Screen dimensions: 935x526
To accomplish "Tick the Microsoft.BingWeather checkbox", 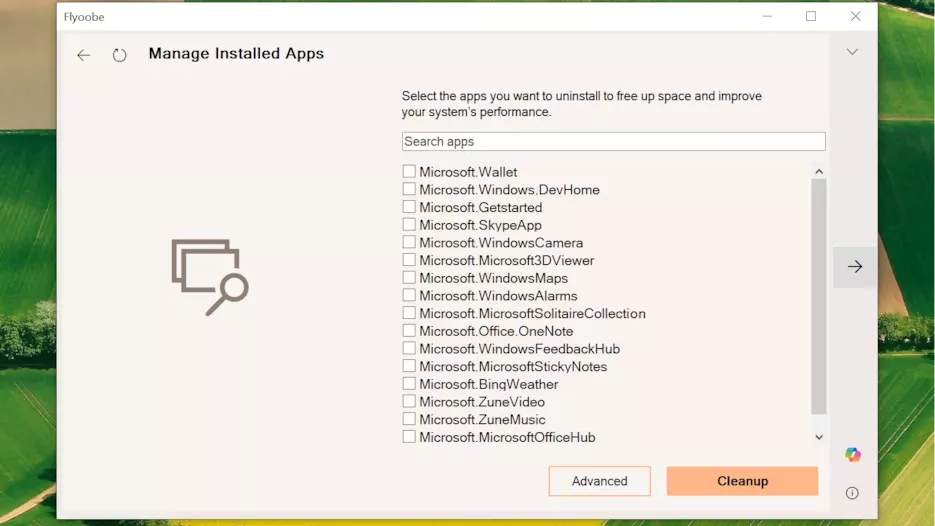I will point(409,384).
